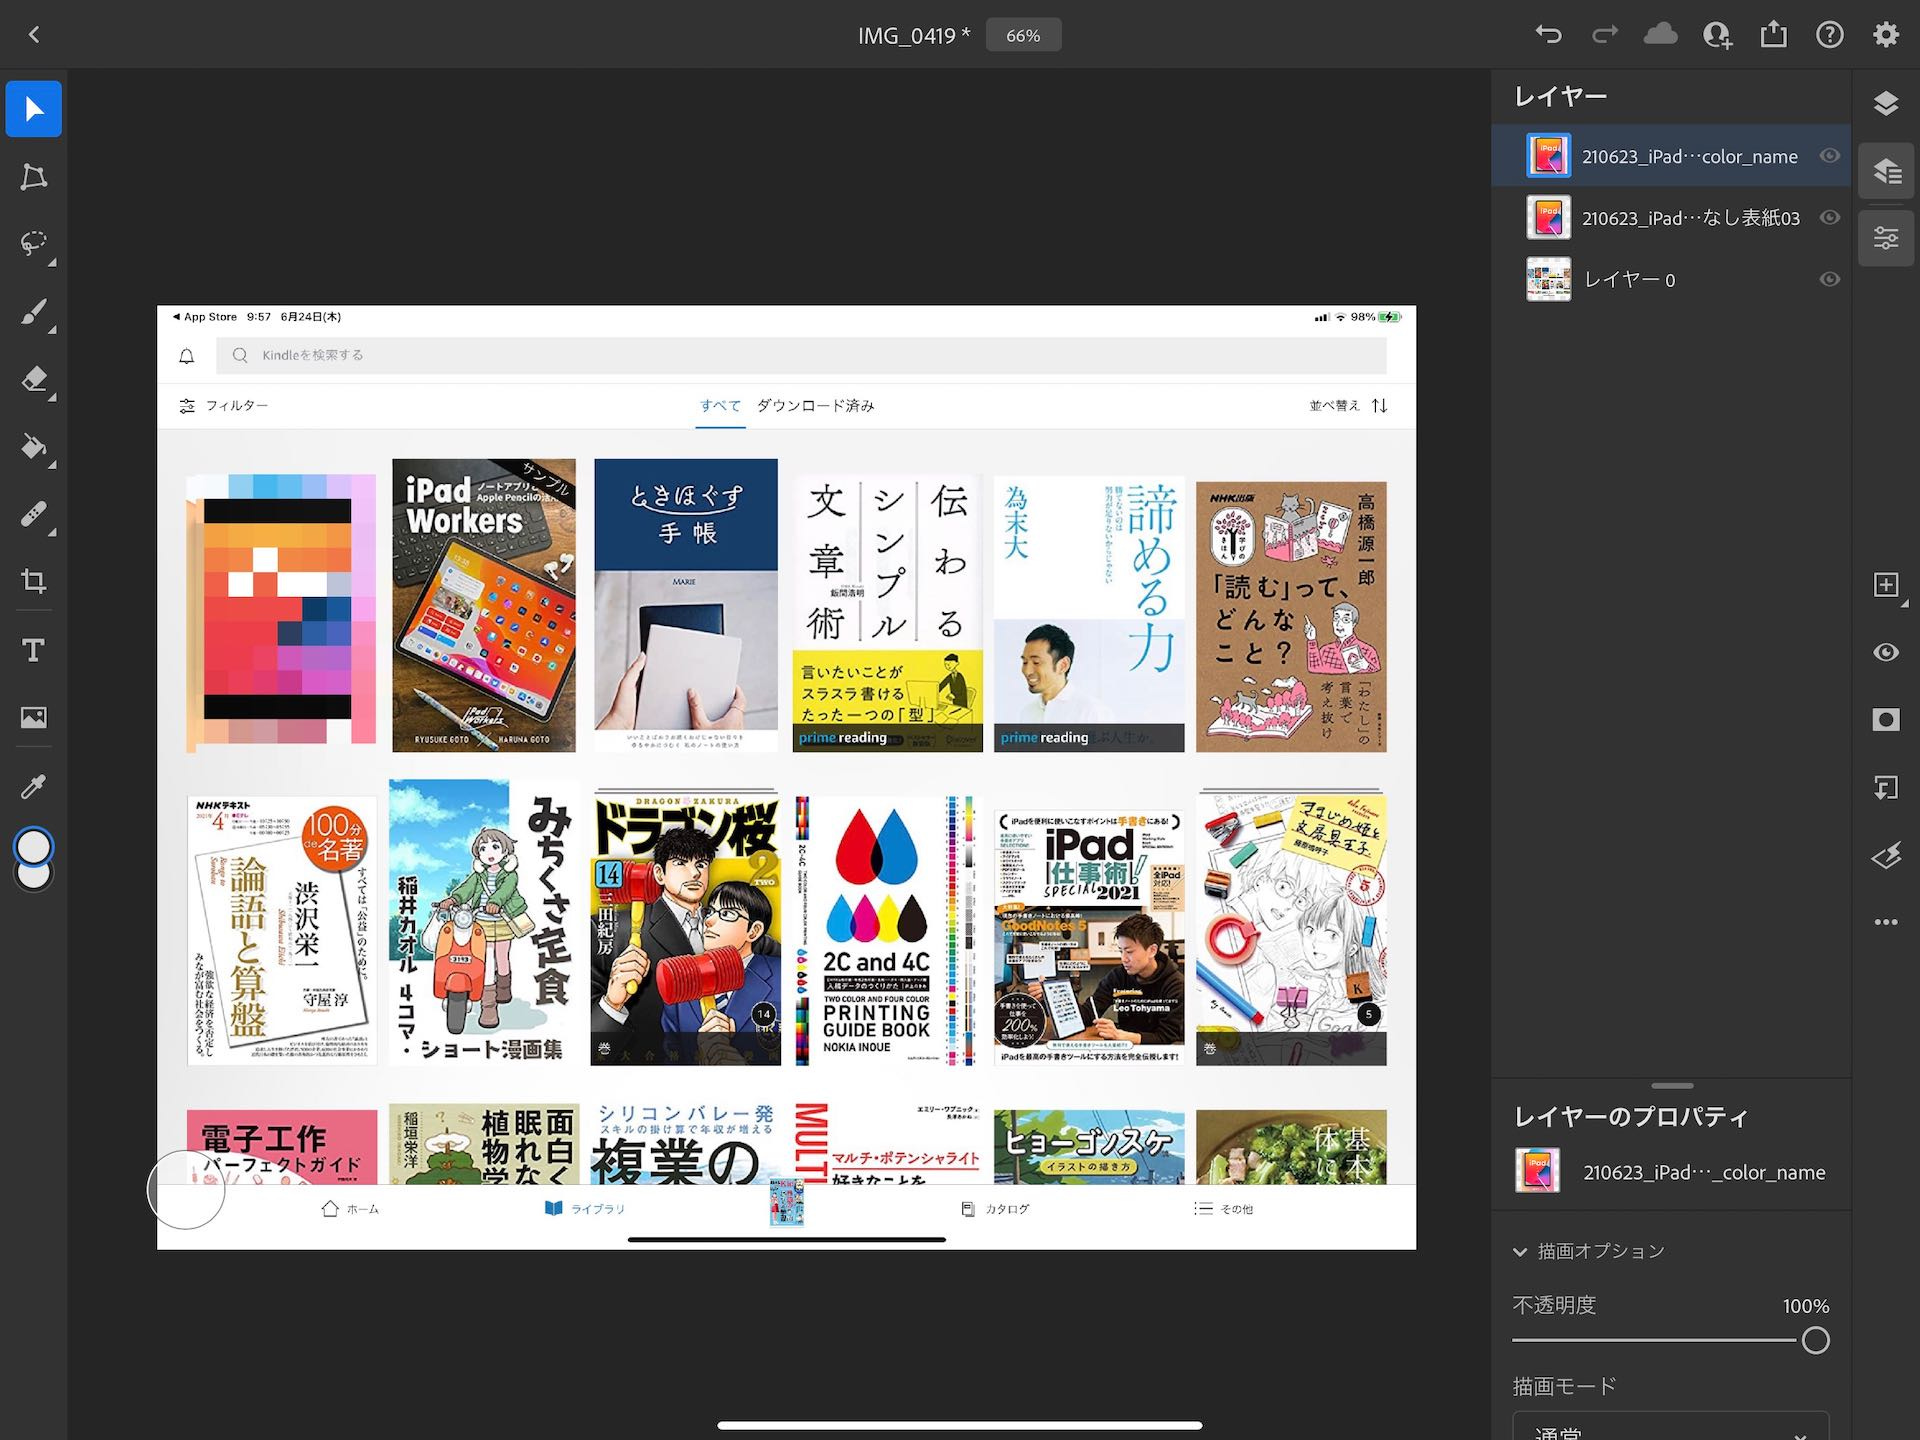Select the Healing Brush tool
This screenshot has height=1440, width=1920.
click(x=34, y=515)
